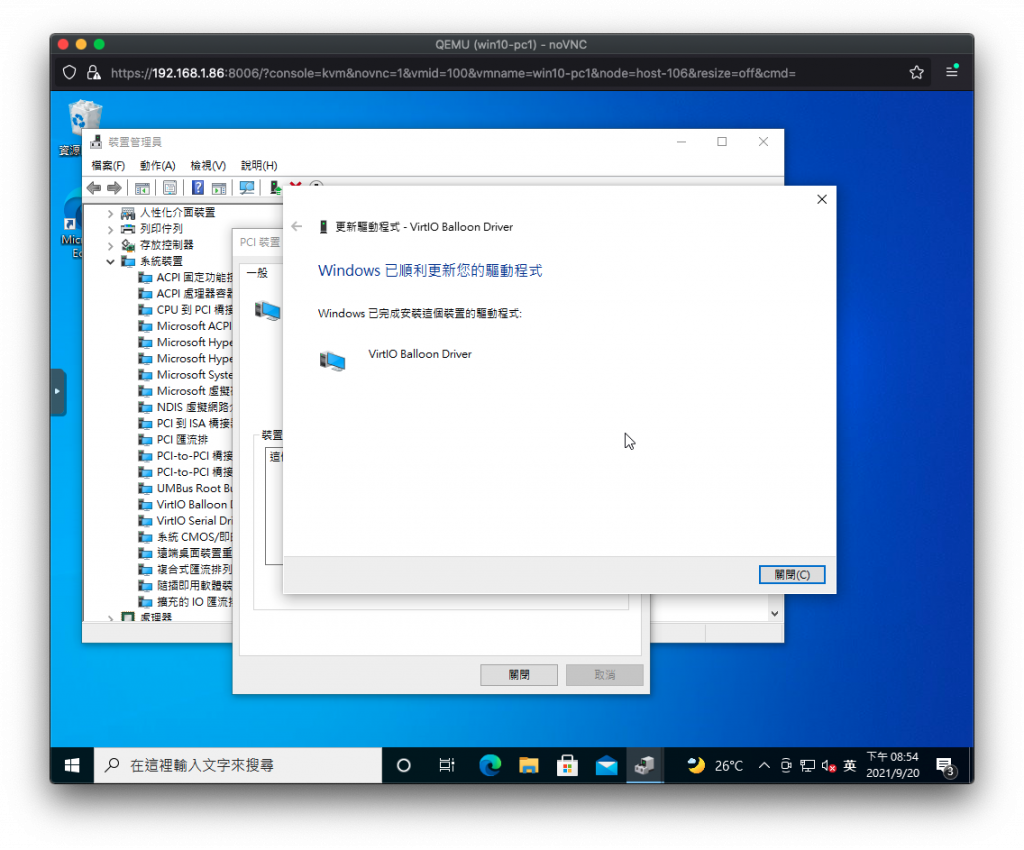The height and width of the screenshot is (850, 1024).
Task: Open Task View on the taskbar
Action: (x=447, y=765)
